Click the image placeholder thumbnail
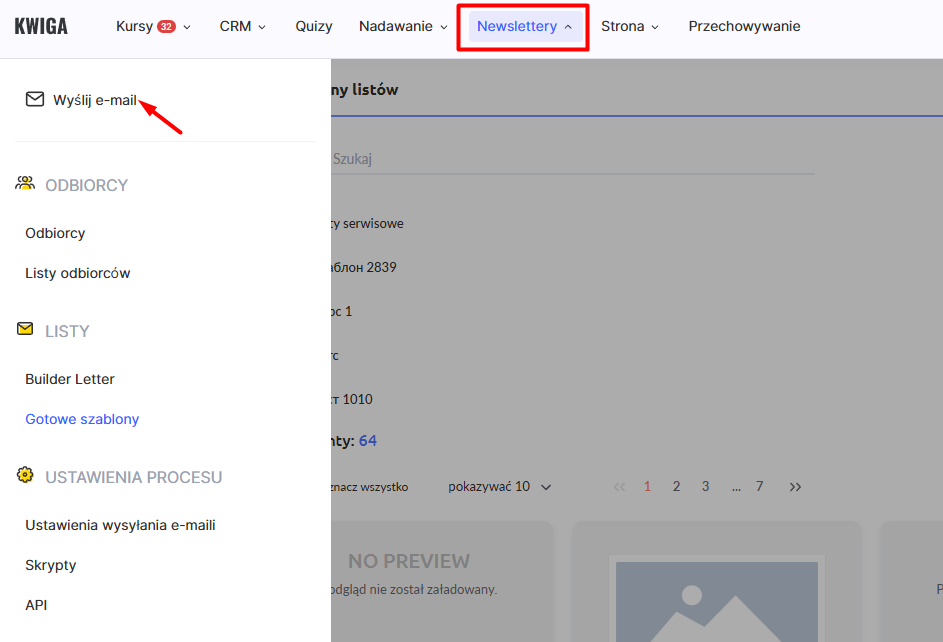Image resolution: width=943 pixels, height=642 pixels. [716, 600]
